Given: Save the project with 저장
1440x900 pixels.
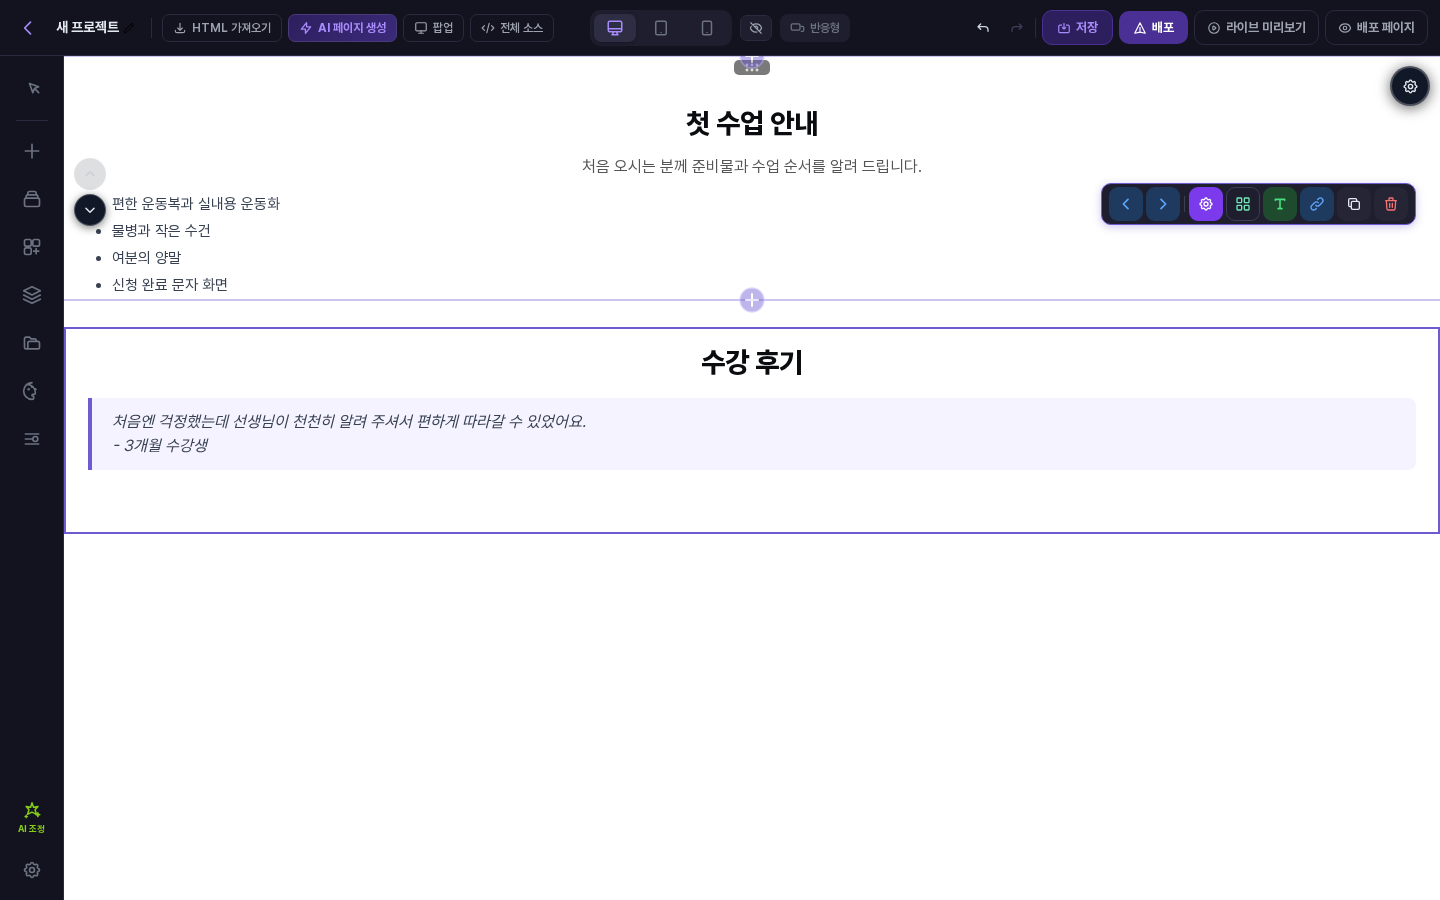Looking at the screenshot, I should 1077,28.
